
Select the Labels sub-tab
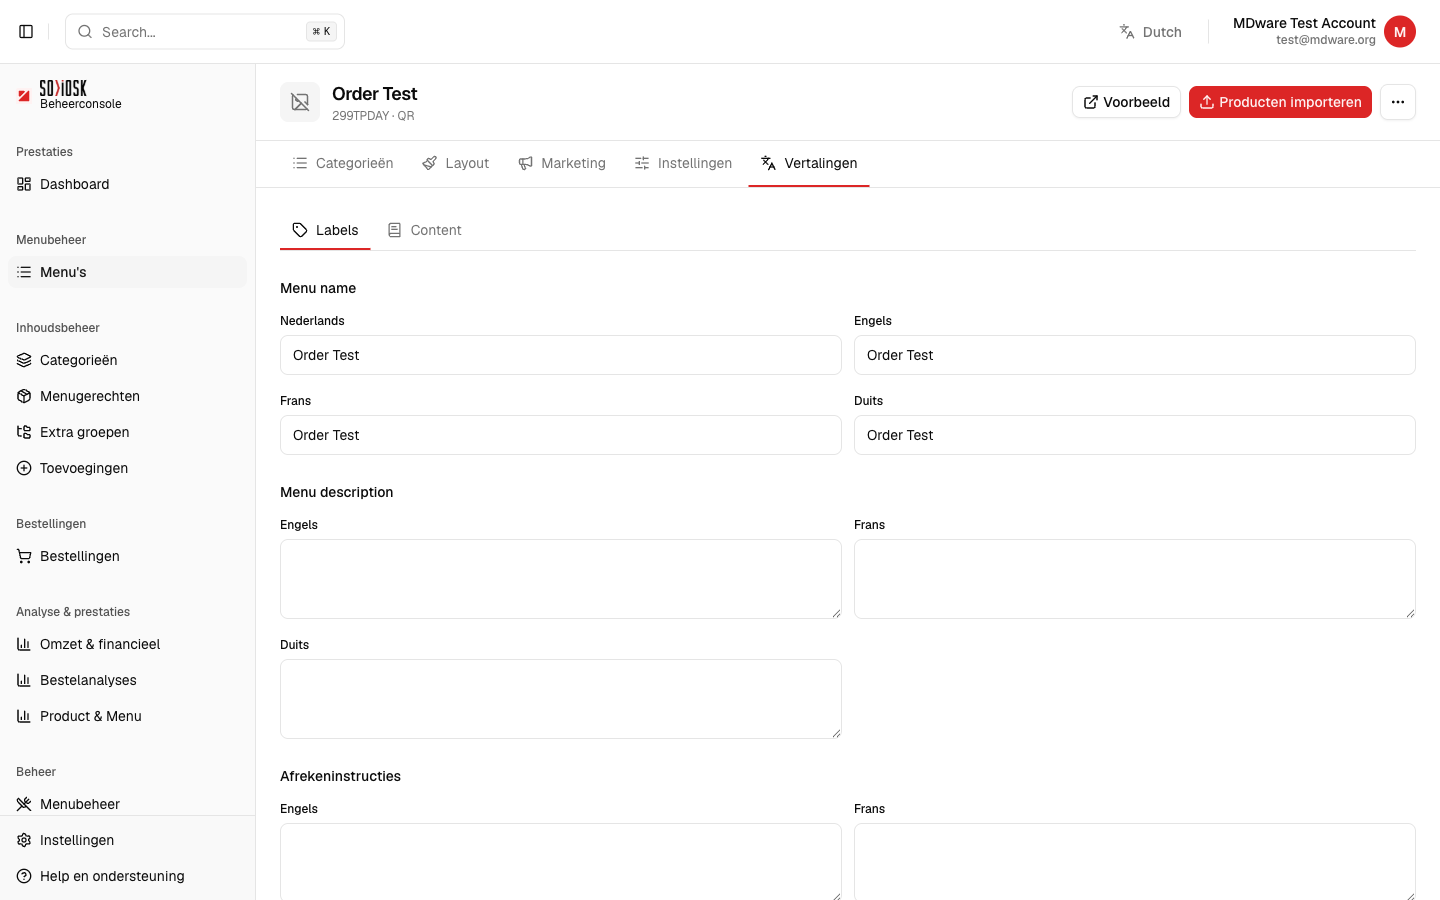pos(325,230)
